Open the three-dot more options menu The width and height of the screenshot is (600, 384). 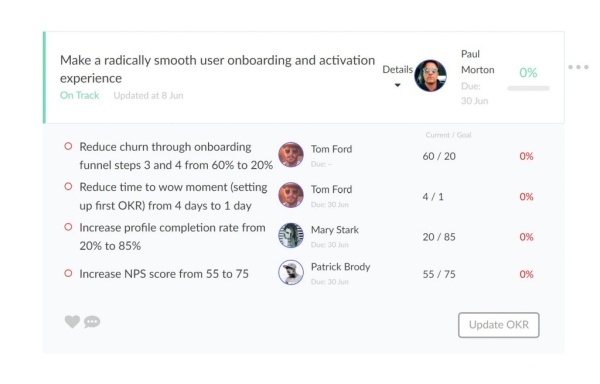578,67
